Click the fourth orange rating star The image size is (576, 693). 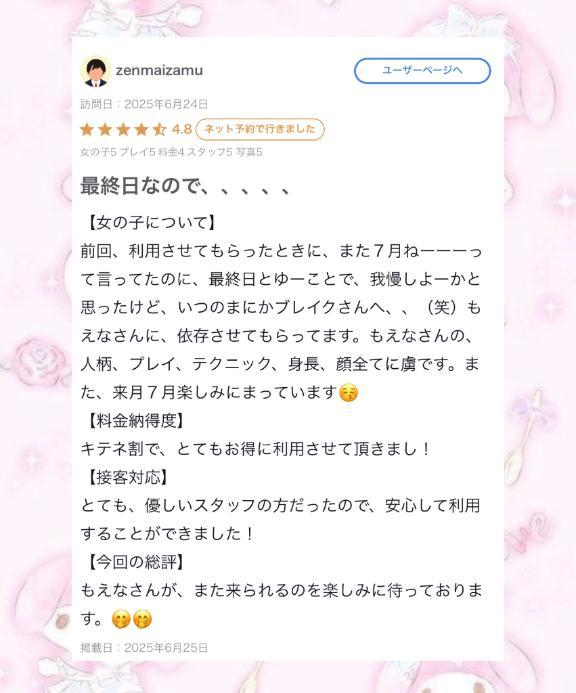141,129
